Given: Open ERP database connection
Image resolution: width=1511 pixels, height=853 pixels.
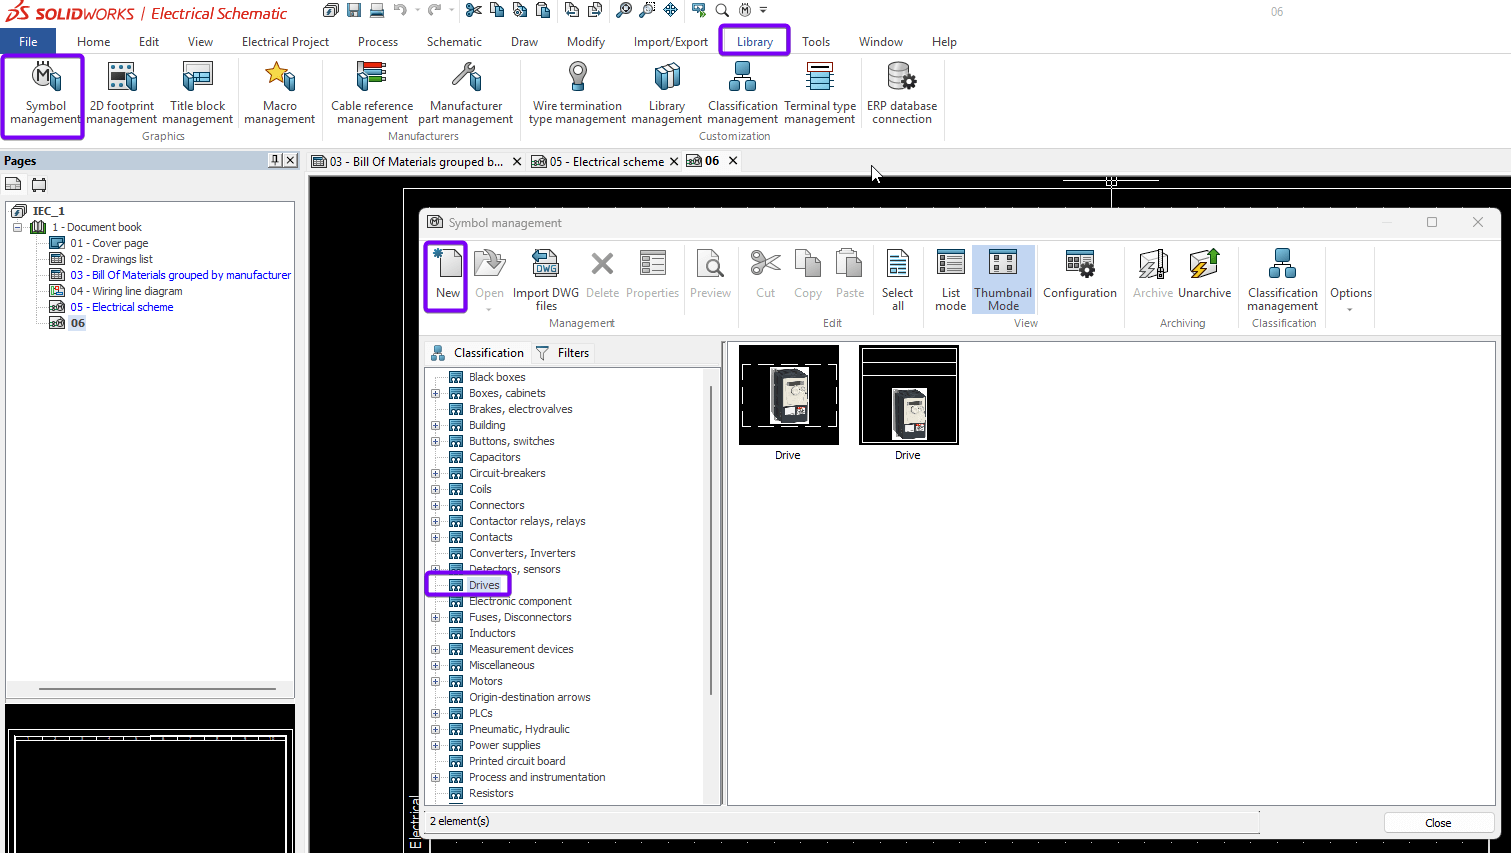Looking at the screenshot, I should pyautogui.click(x=901, y=92).
